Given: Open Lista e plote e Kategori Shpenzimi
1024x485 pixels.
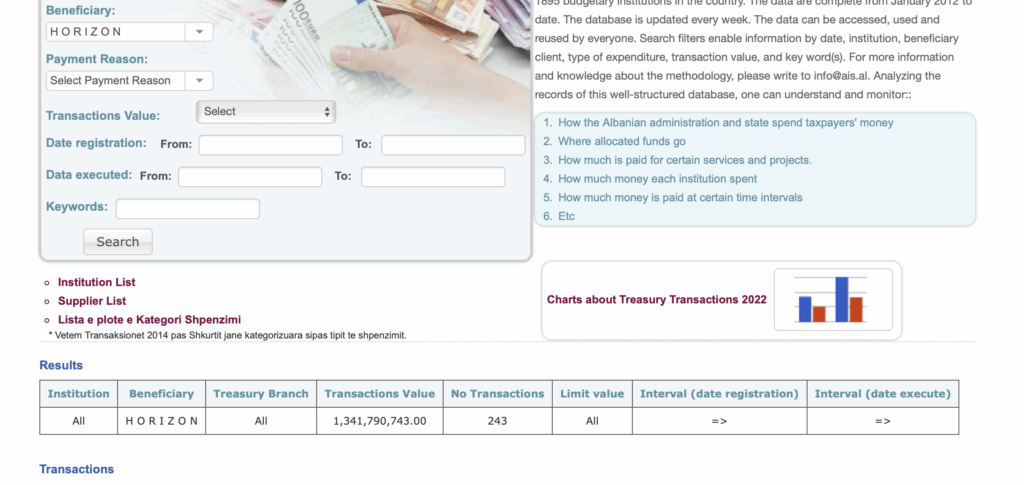Looking at the screenshot, I should pyautogui.click(x=134, y=319).
